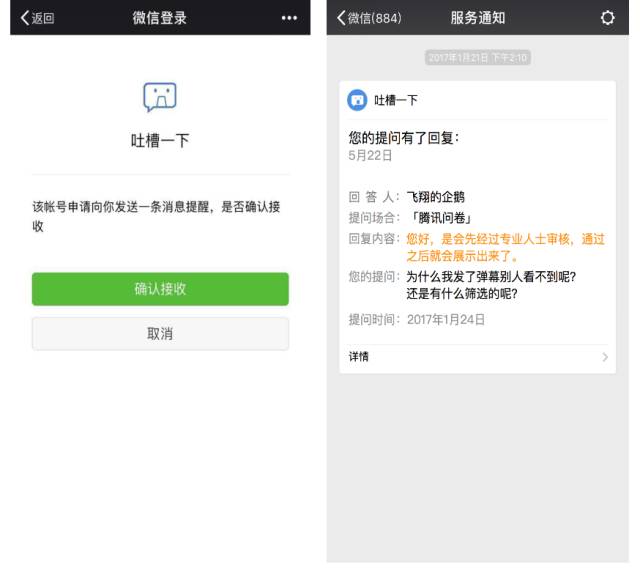Click the 微信登录 page title

(160, 18)
